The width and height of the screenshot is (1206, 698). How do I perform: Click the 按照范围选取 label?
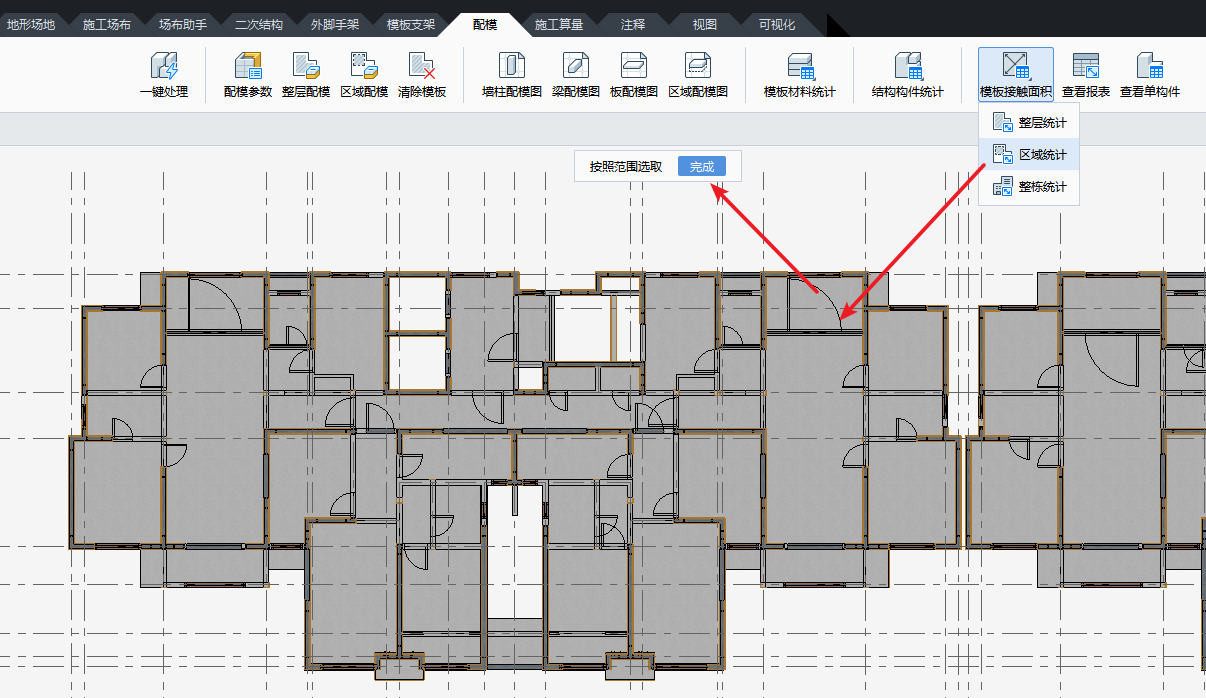tap(626, 167)
